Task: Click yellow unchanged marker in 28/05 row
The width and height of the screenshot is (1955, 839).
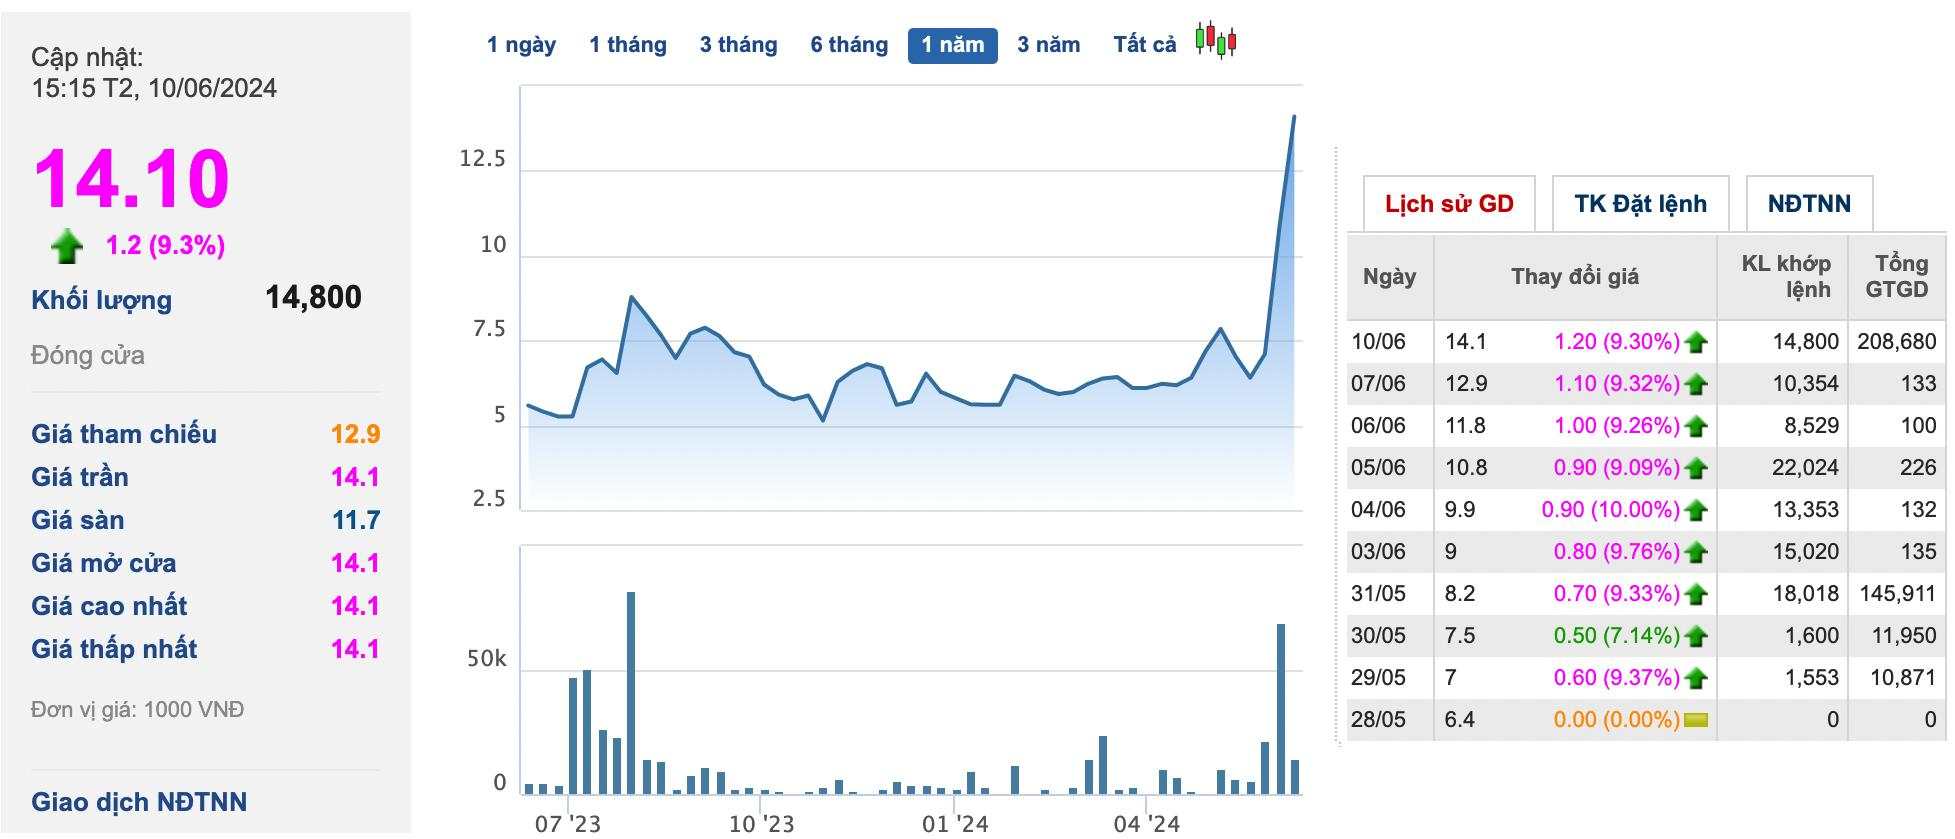Action: pyautogui.click(x=1696, y=720)
